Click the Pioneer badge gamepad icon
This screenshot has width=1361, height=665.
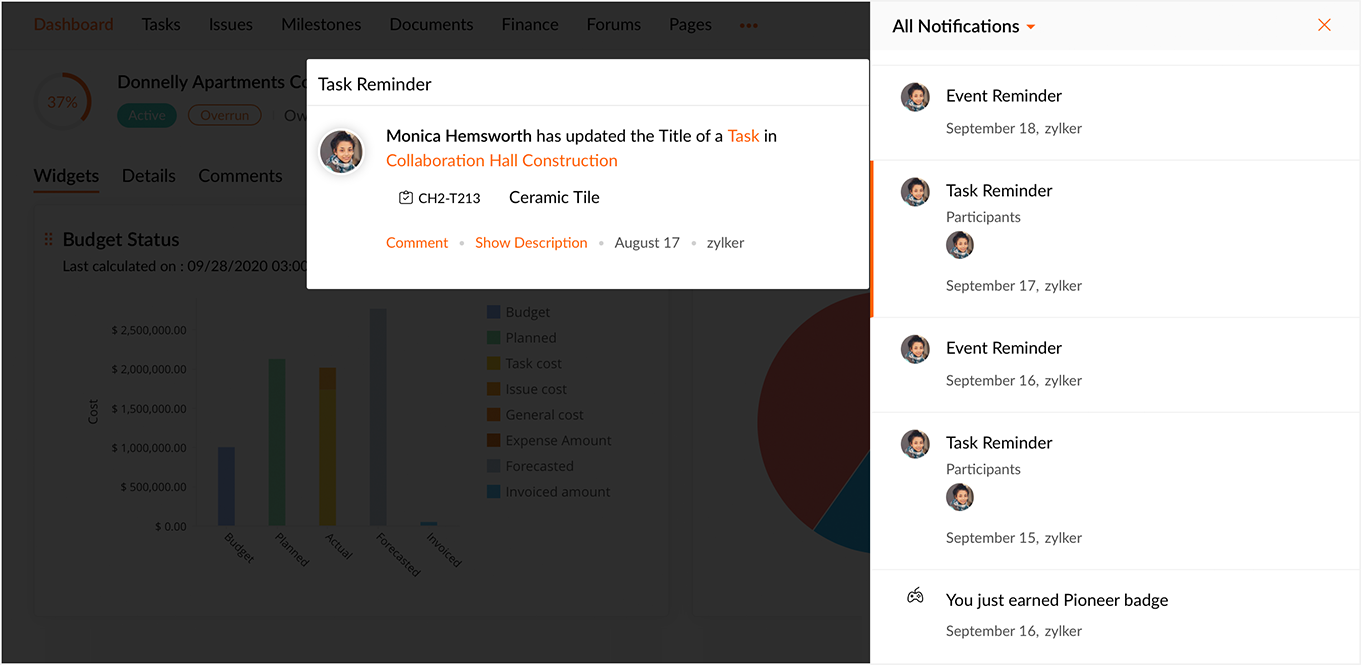915,597
